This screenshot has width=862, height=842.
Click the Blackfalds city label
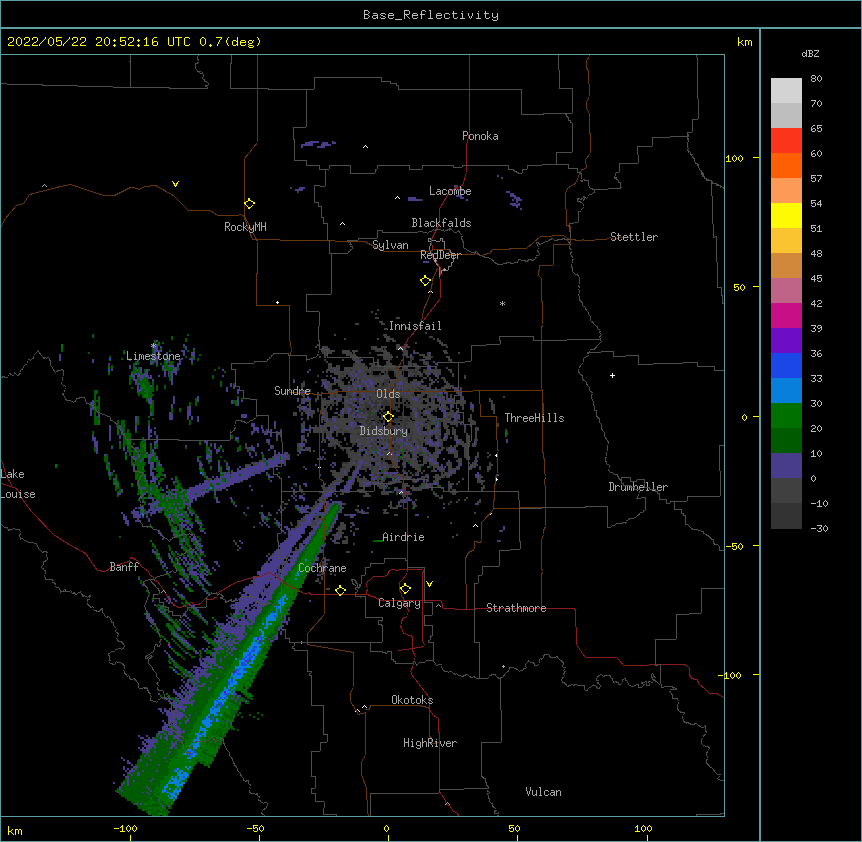click(x=441, y=223)
